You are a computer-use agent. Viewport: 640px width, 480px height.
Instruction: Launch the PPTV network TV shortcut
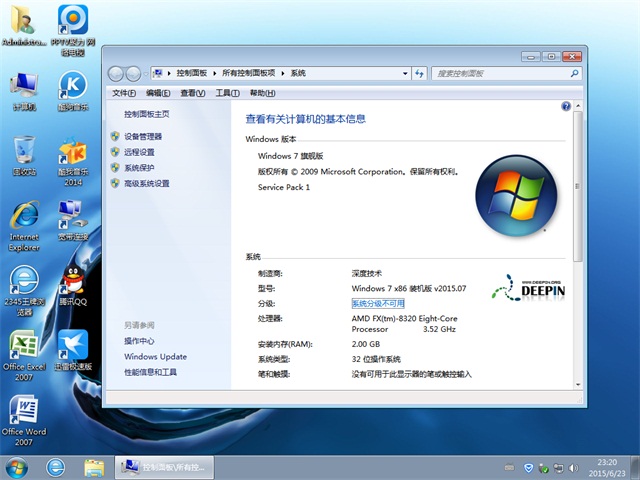point(73,30)
